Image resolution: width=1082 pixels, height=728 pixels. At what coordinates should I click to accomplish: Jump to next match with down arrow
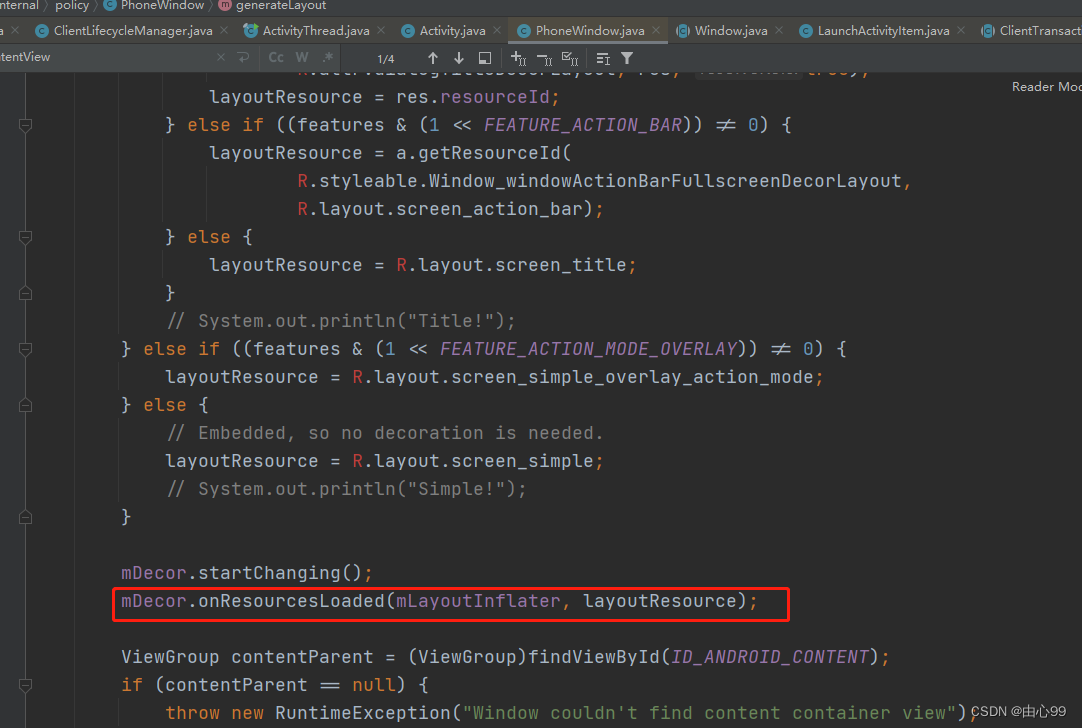click(x=458, y=57)
